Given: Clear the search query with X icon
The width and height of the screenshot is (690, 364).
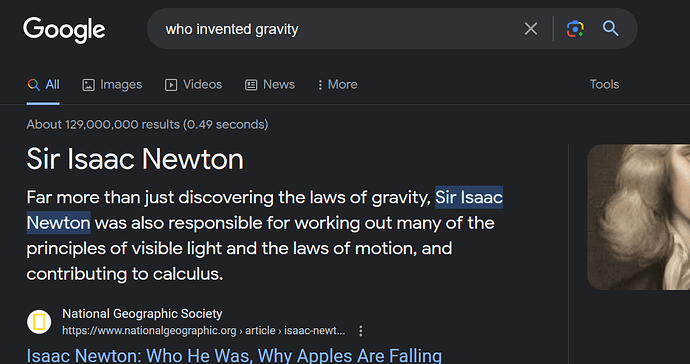Looking at the screenshot, I should pos(531,29).
